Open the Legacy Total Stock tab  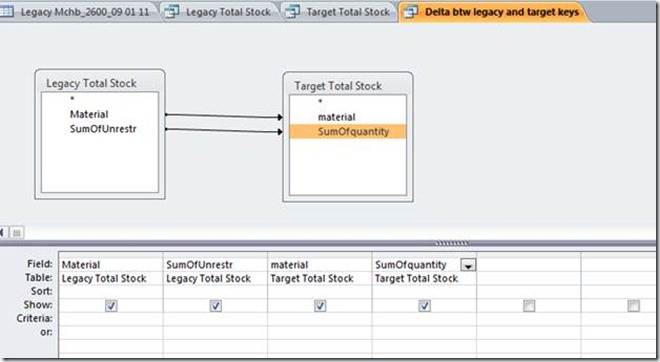[x=221, y=12]
